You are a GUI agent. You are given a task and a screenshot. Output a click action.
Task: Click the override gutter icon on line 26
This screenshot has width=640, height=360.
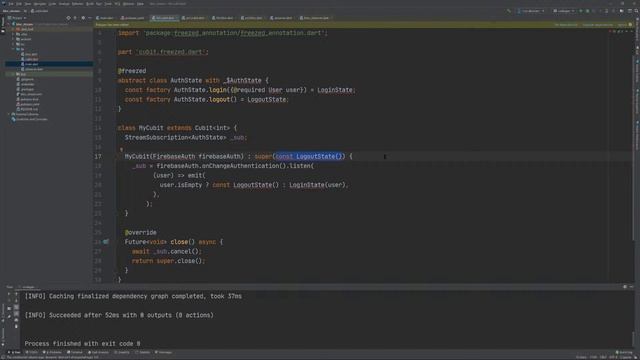coord(106,242)
